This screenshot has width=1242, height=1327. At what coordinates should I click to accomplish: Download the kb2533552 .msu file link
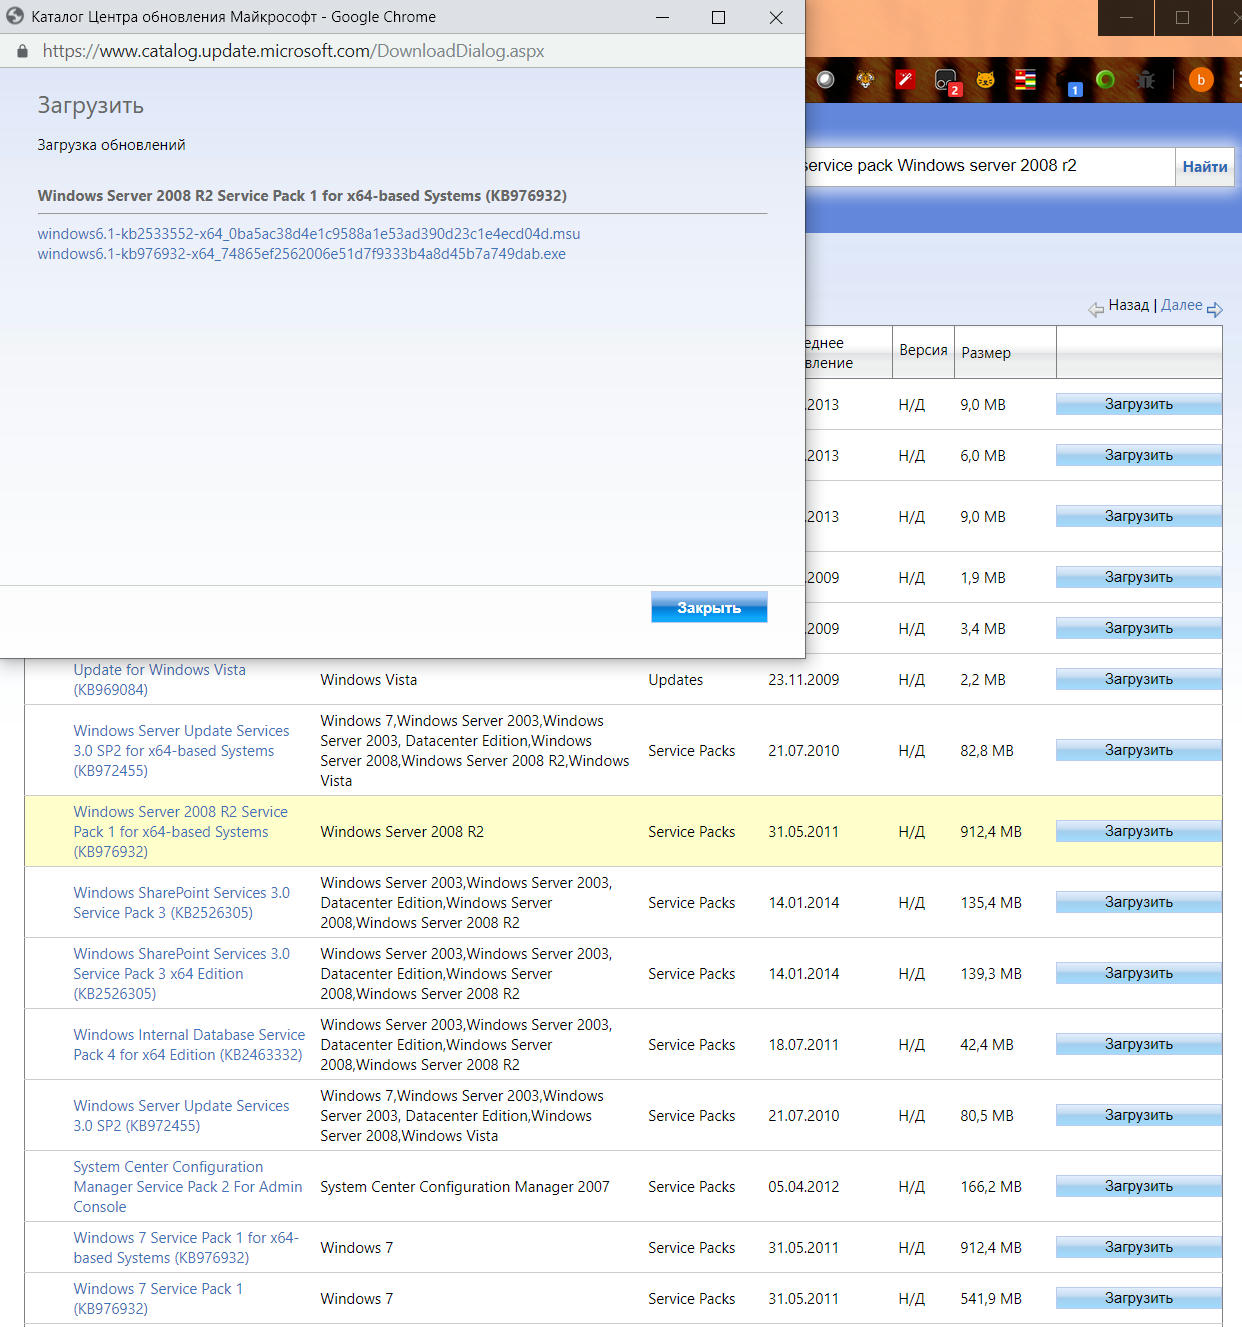click(308, 234)
